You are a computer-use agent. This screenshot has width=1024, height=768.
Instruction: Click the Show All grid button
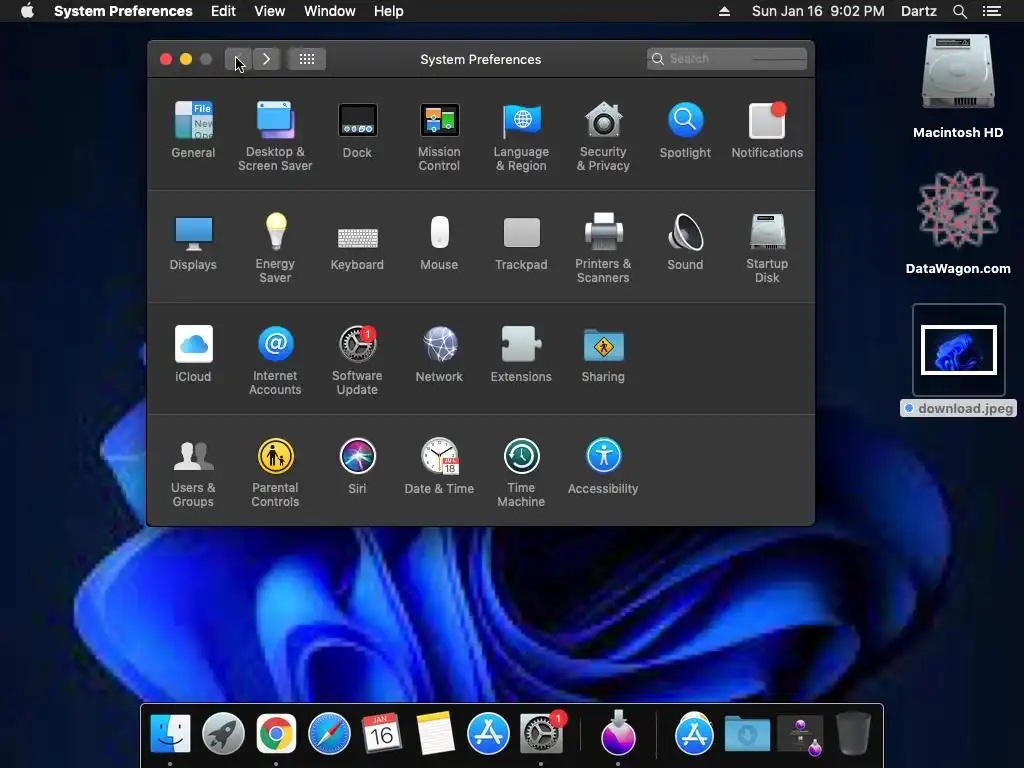[306, 59]
